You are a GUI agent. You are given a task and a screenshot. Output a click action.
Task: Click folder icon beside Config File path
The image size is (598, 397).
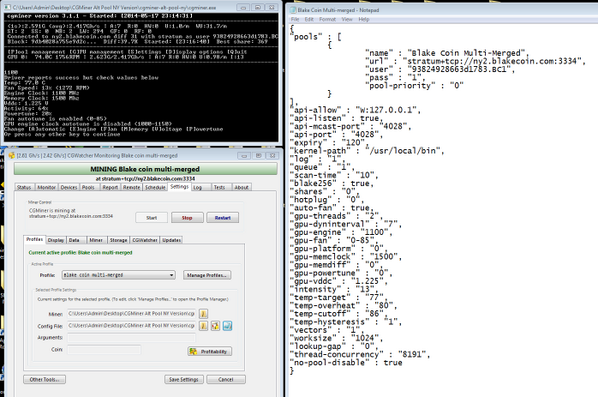pyautogui.click(x=203, y=326)
